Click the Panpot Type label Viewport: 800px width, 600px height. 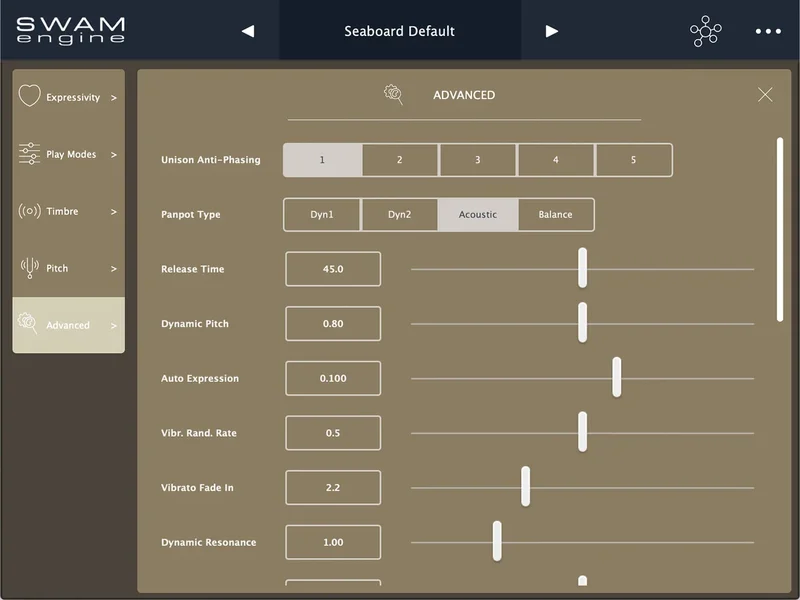(191, 214)
